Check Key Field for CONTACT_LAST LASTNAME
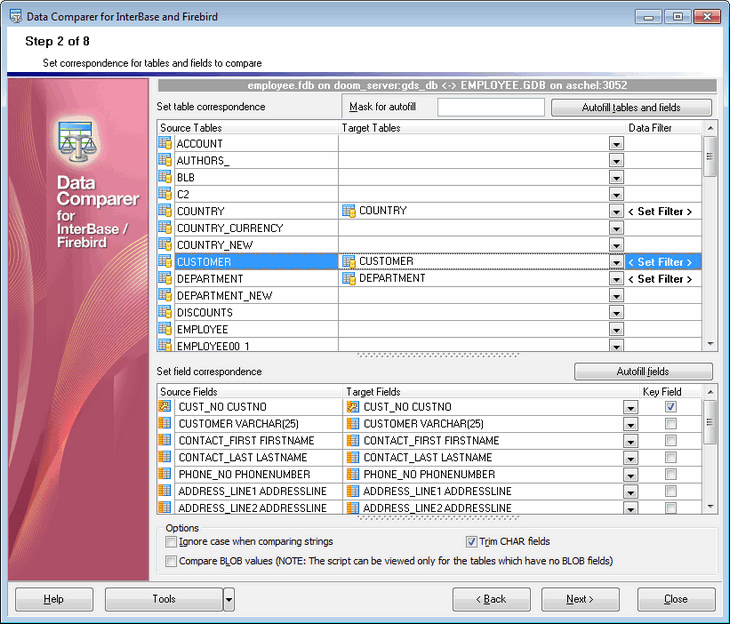This screenshot has width=730, height=624. 670,457
